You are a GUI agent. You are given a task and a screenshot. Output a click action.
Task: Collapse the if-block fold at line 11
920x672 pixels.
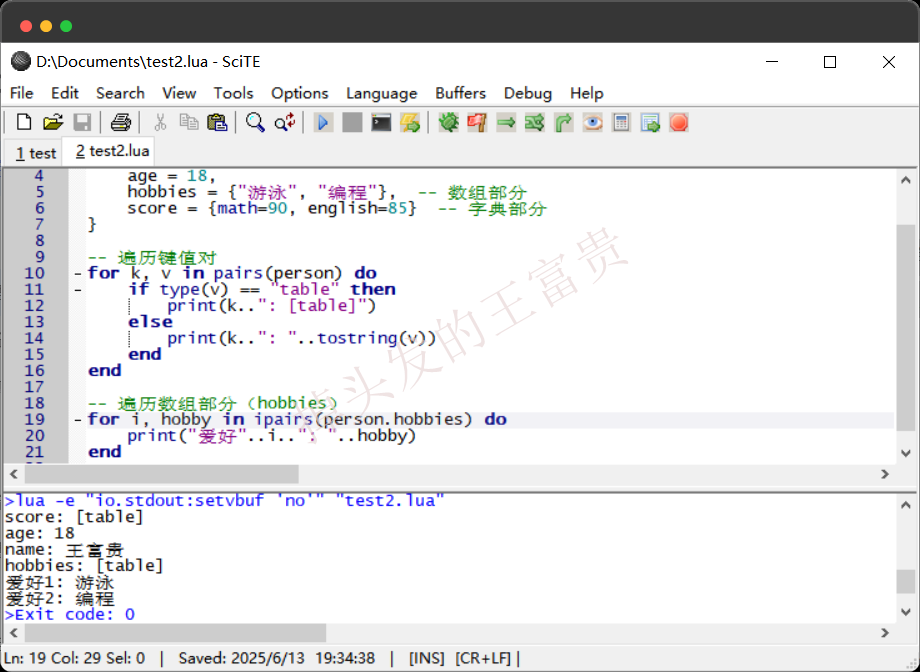coord(78,290)
